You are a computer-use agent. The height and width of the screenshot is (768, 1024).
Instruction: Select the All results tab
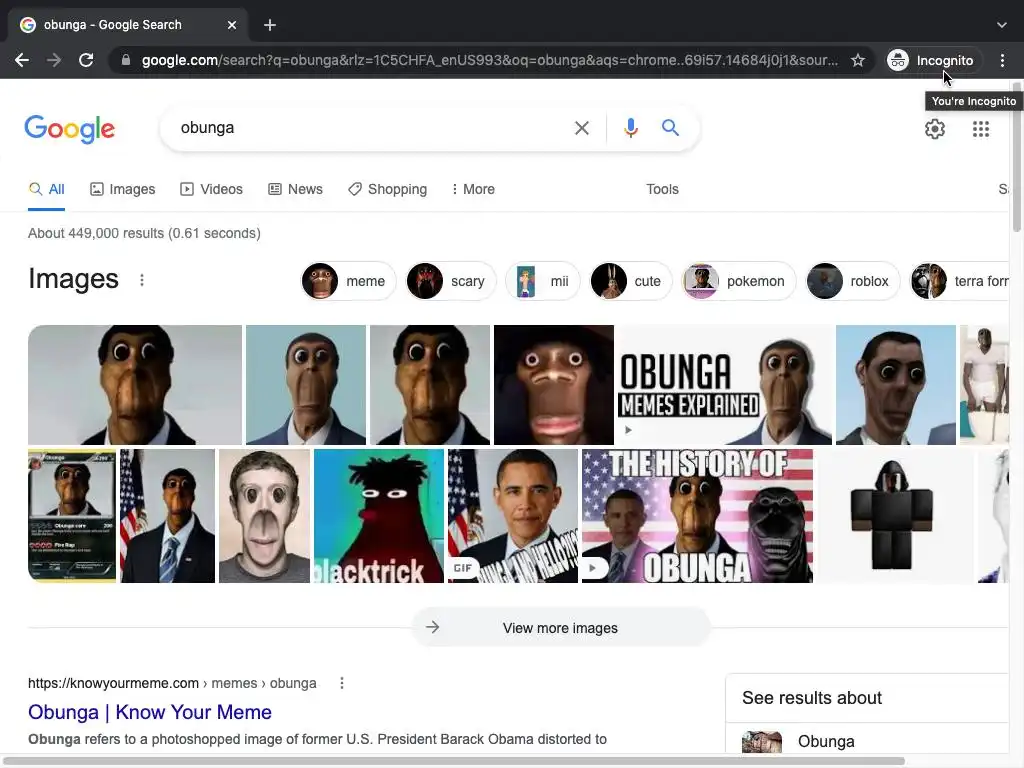(46, 189)
